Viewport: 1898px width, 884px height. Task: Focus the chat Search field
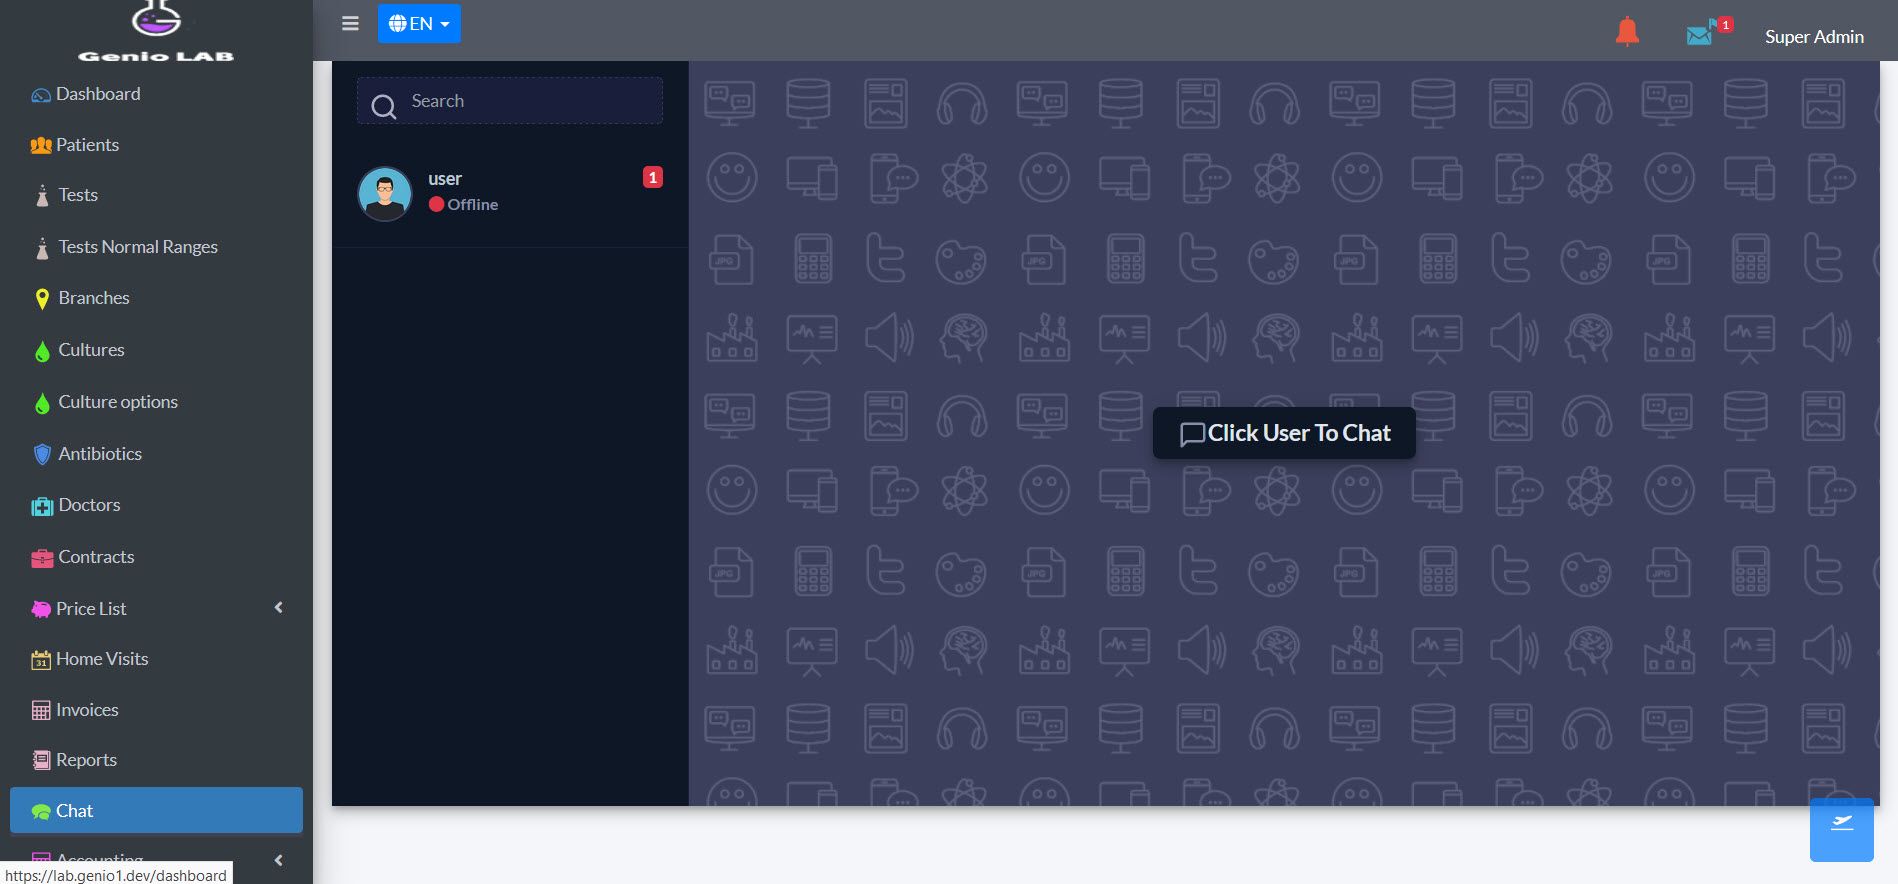(510, 101)
